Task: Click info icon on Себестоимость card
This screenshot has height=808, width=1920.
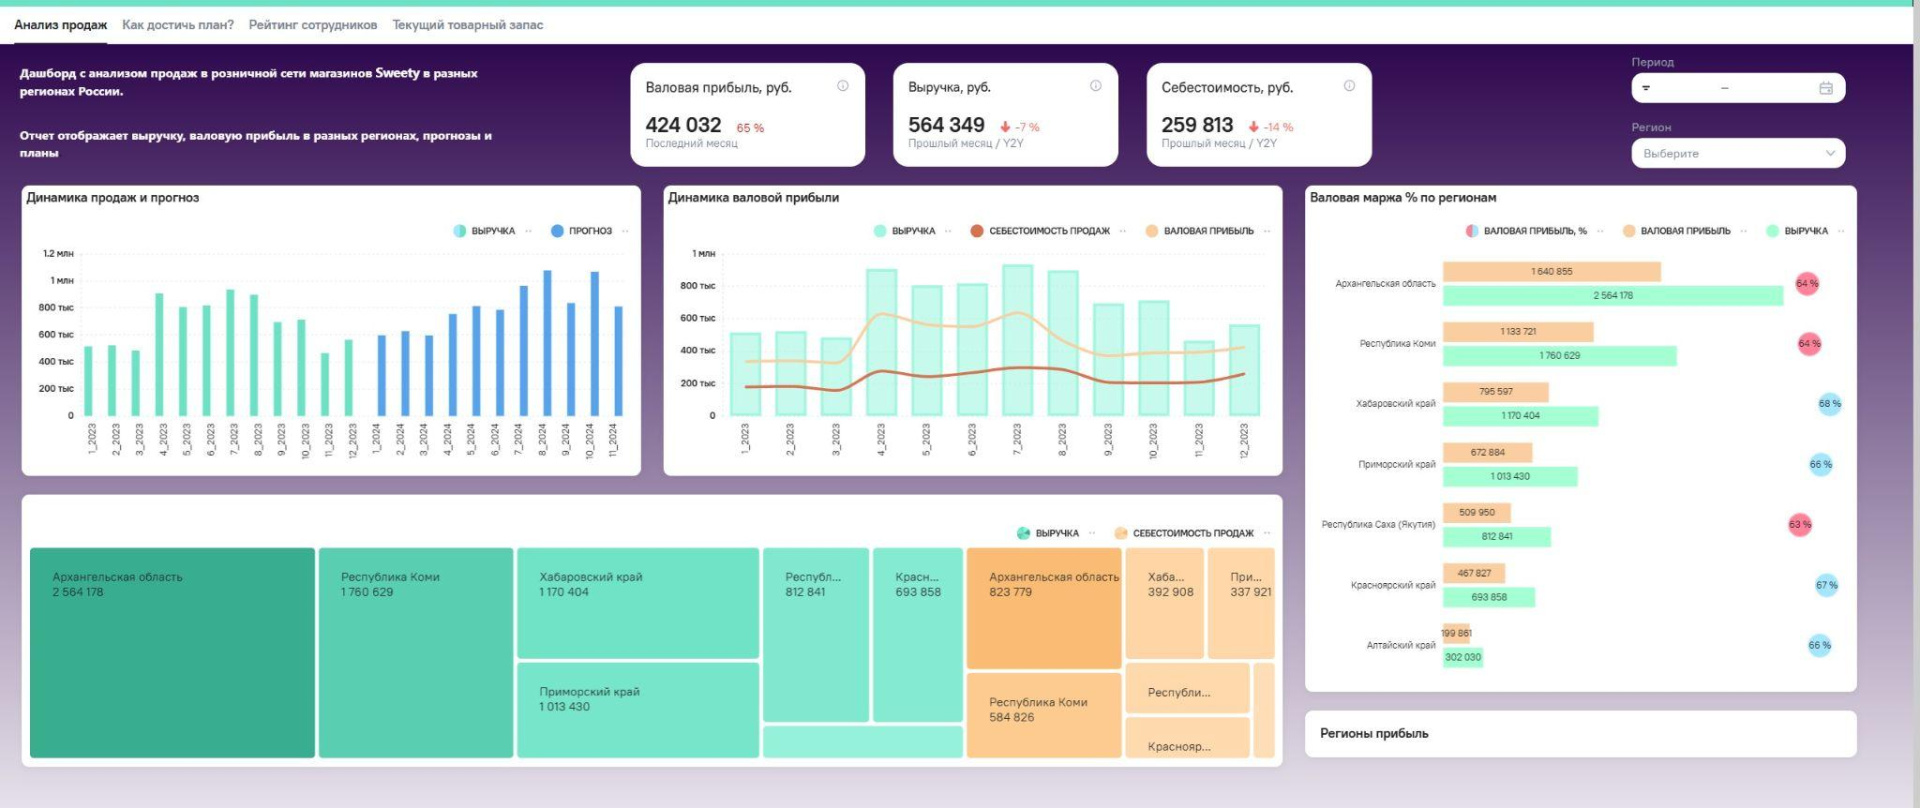Action: point(1349,86)
